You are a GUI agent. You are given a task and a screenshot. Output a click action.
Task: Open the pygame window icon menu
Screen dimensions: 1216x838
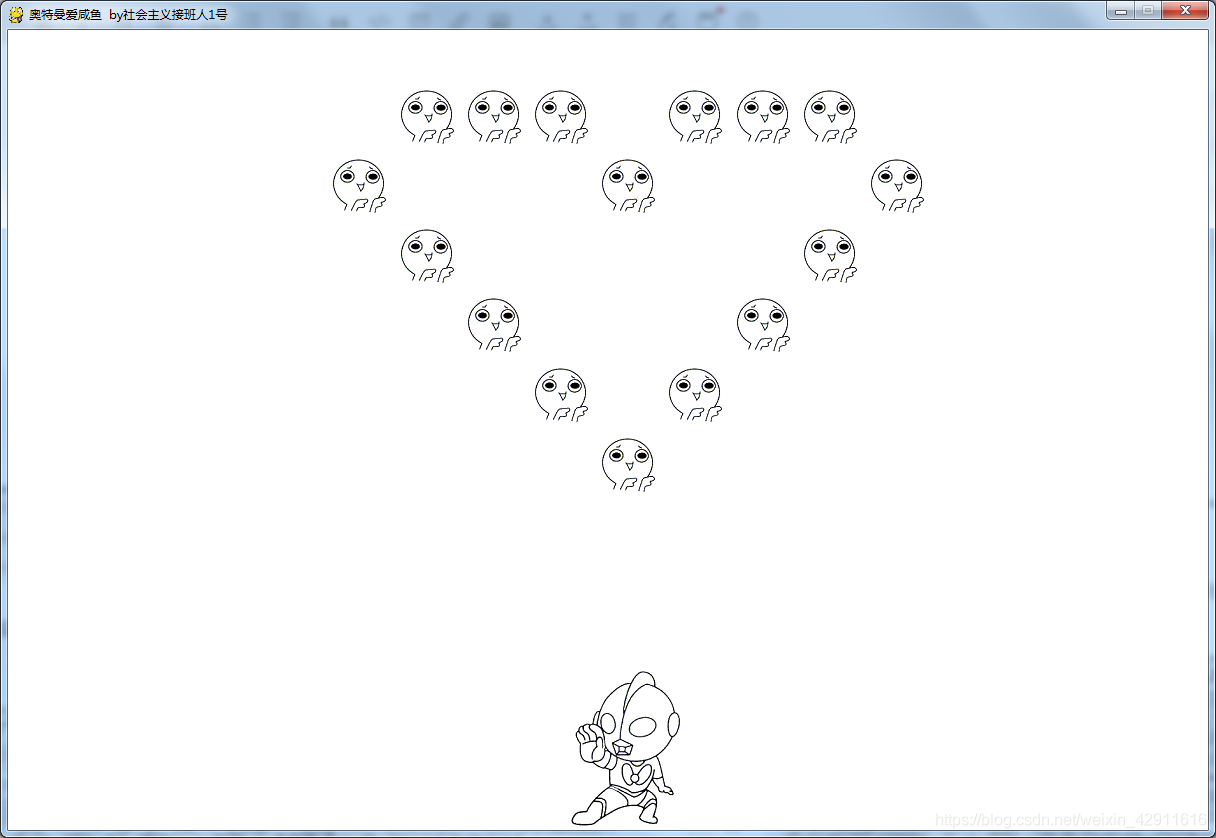(16, 15)
